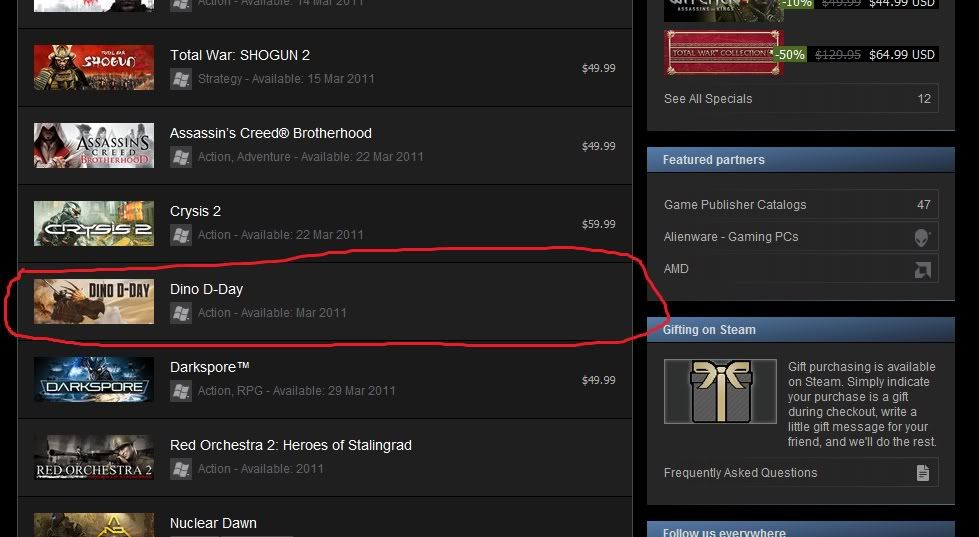Screen dimensions: 979x537
Task: Click Windows platform icon under Crysis 2
Action: [181, 235]
